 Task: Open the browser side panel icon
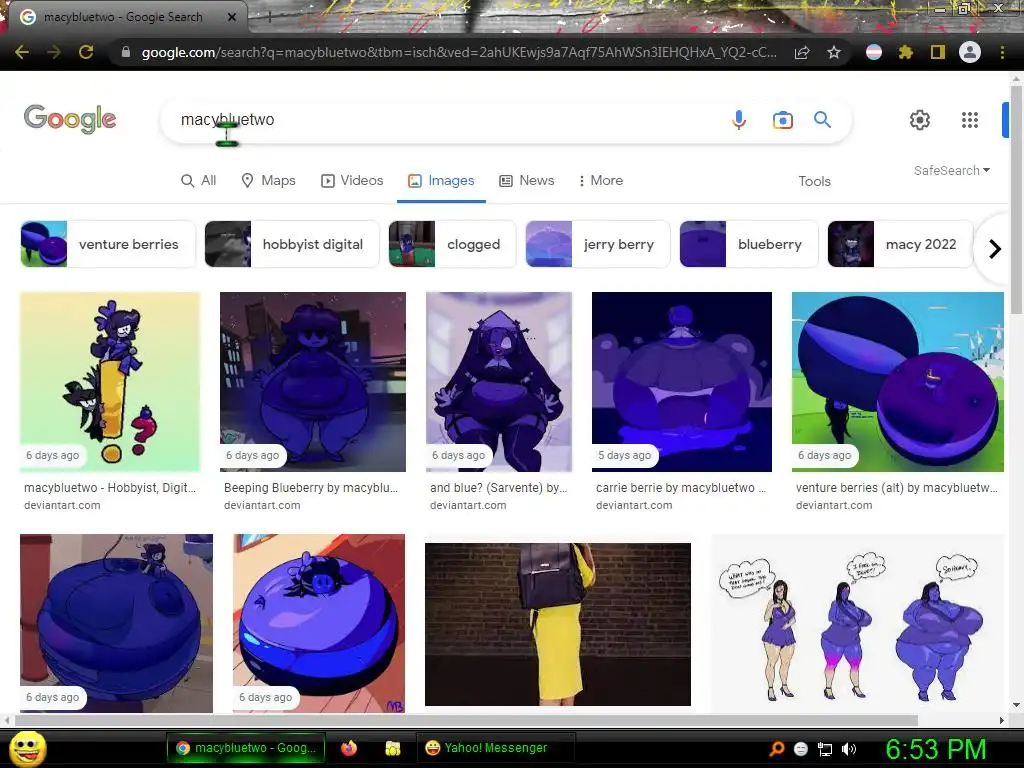click(938, 52)
